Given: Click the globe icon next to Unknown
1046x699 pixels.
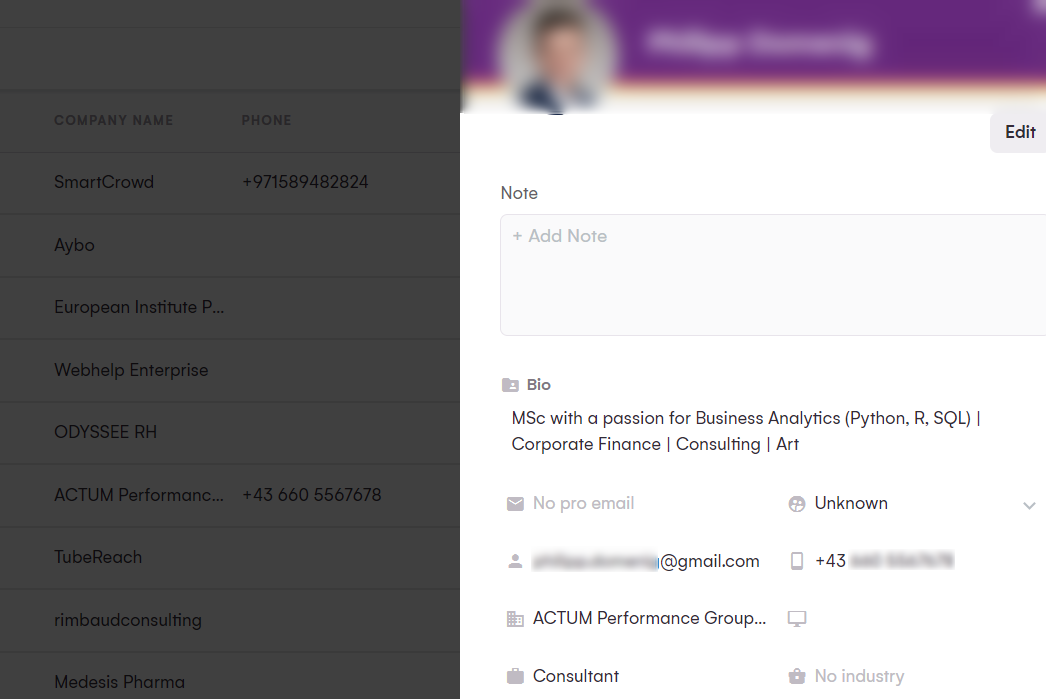Looking at the screenshot, I should [x=797, y=504].
